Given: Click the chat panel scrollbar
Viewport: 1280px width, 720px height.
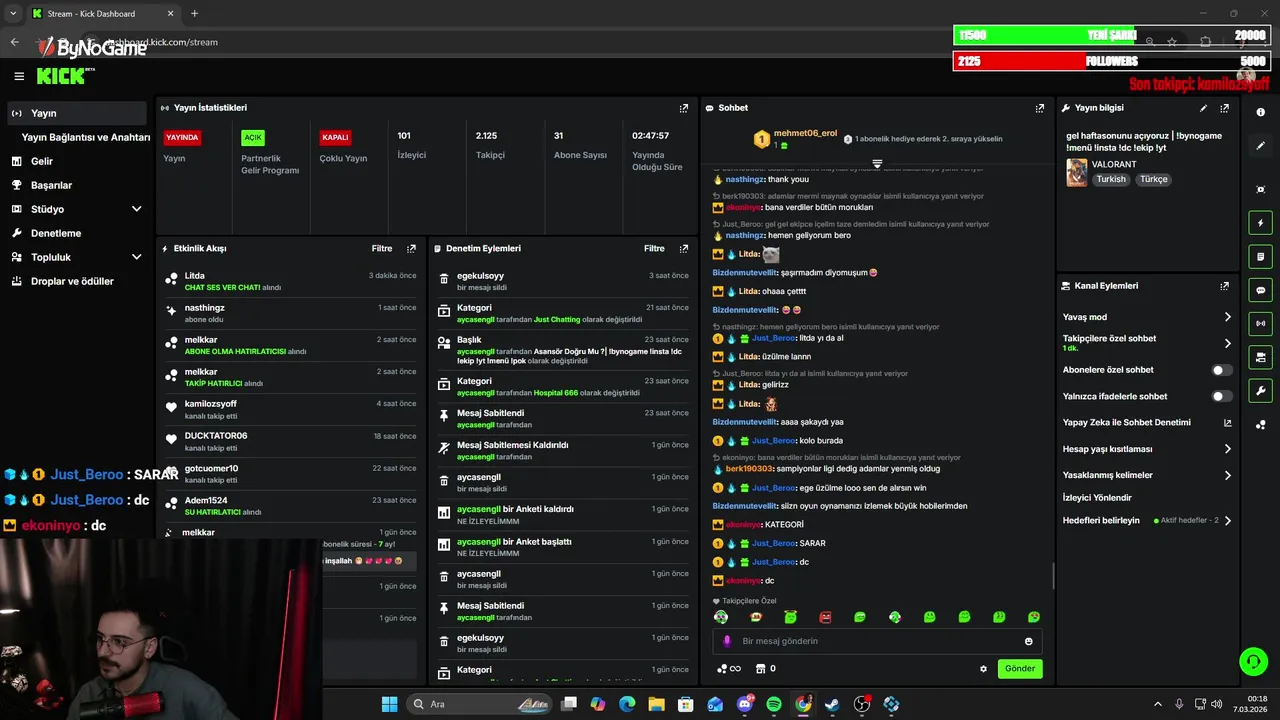Looking at the screenshot, I should click(x=1053, y=576).
